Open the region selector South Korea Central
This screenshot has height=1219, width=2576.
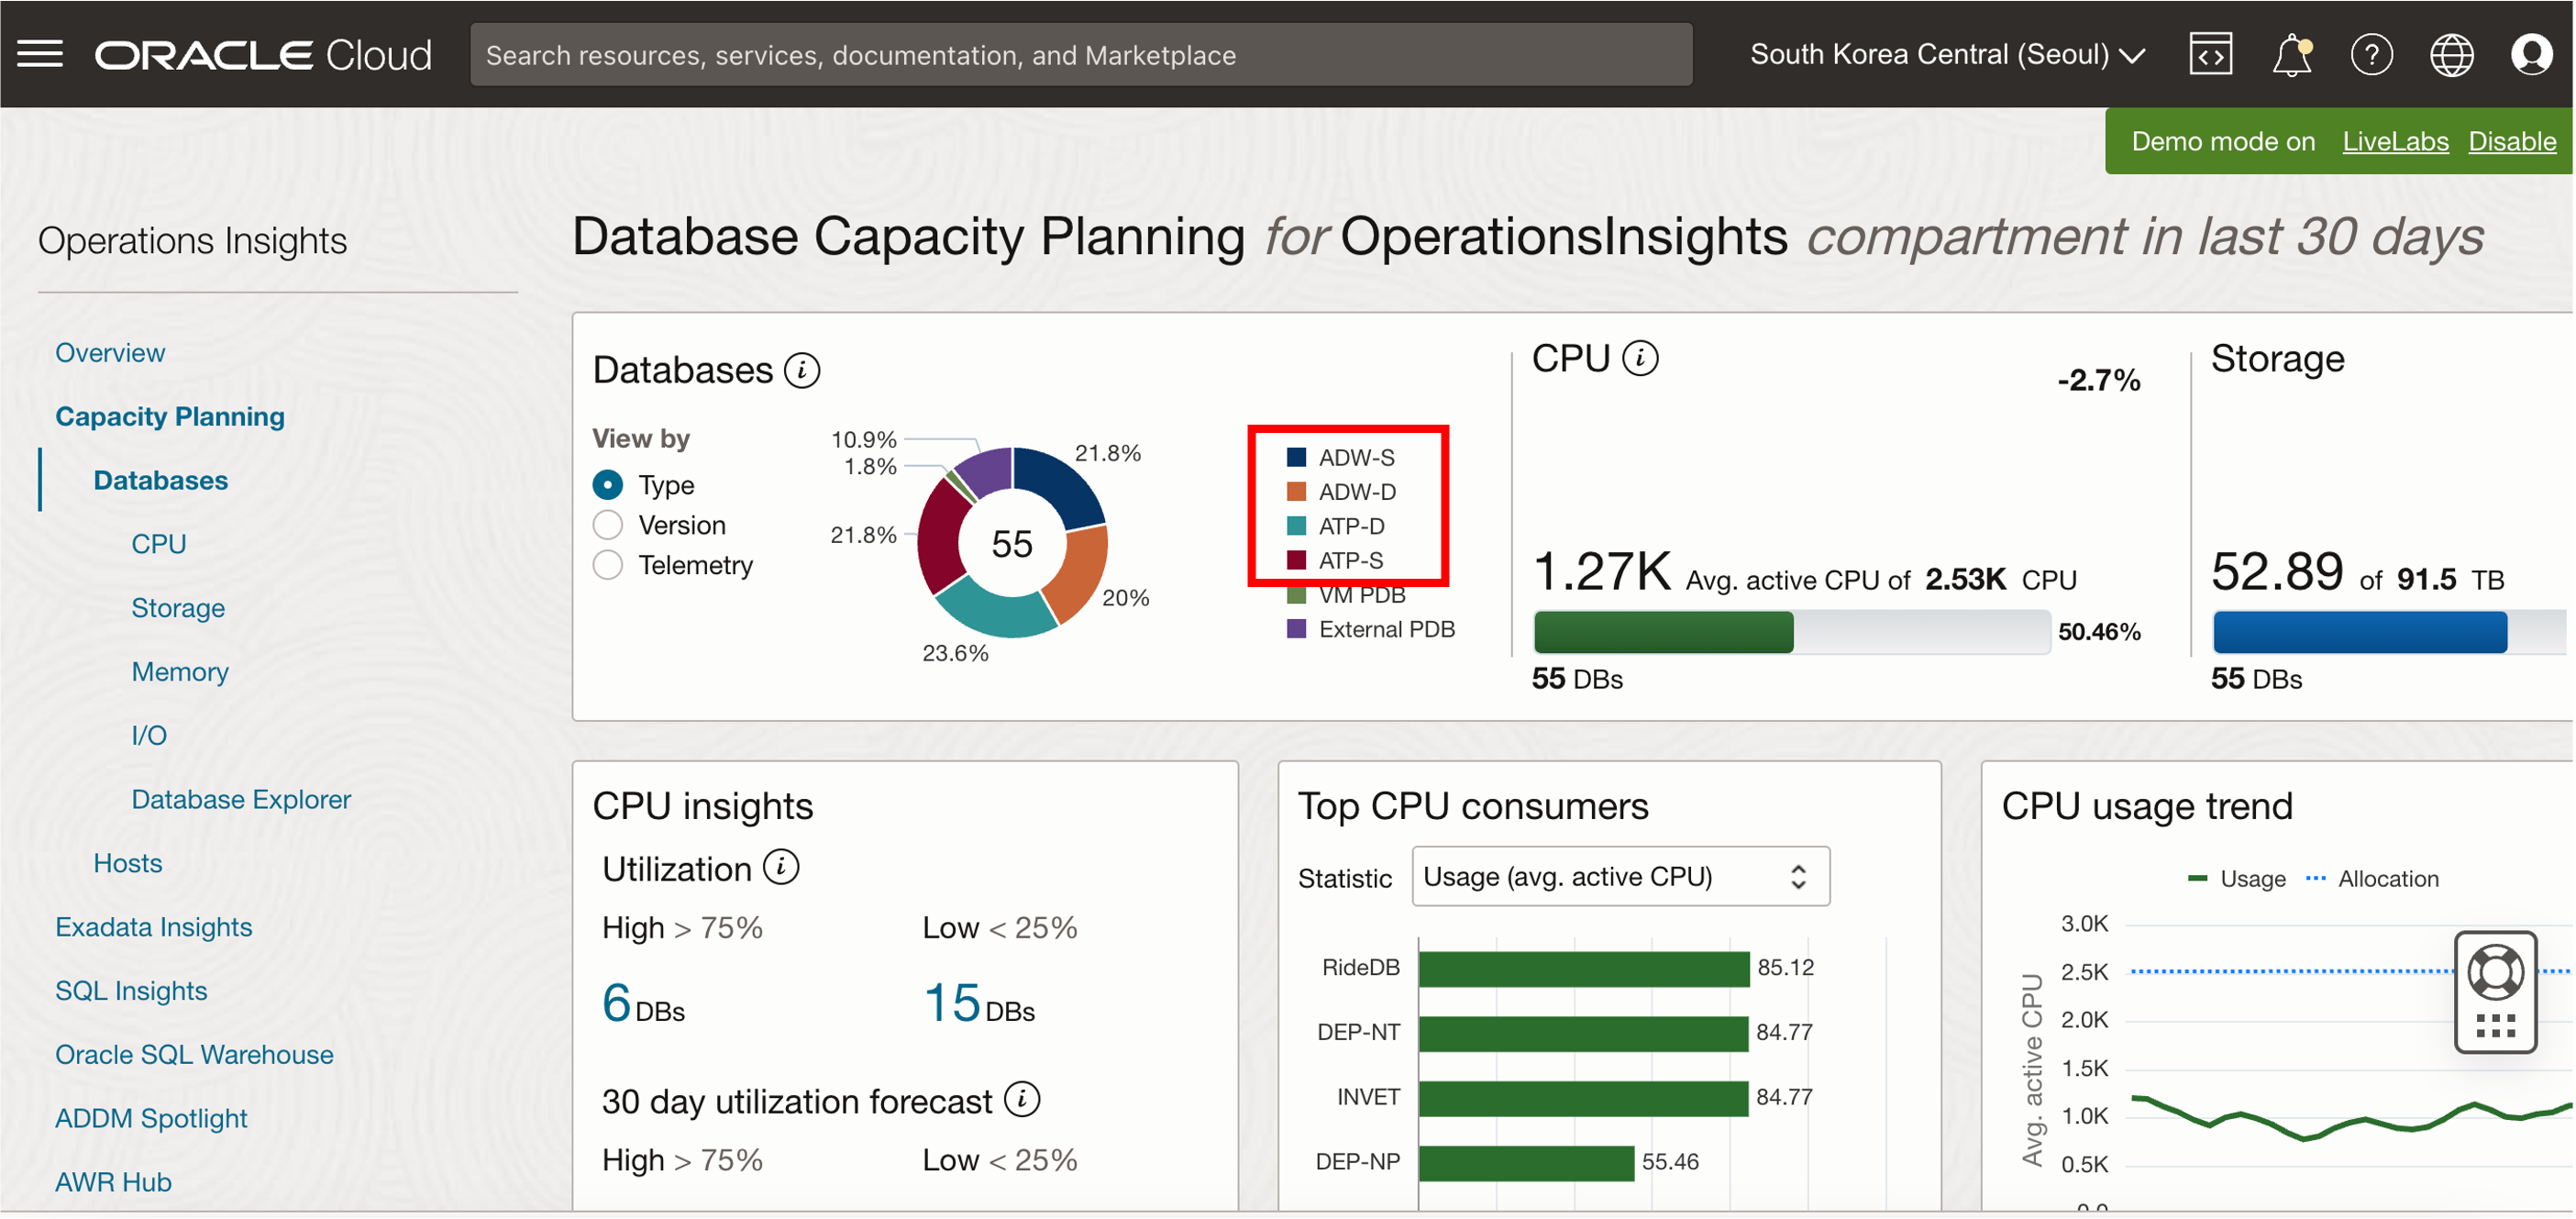click(x=1947, y=54)
